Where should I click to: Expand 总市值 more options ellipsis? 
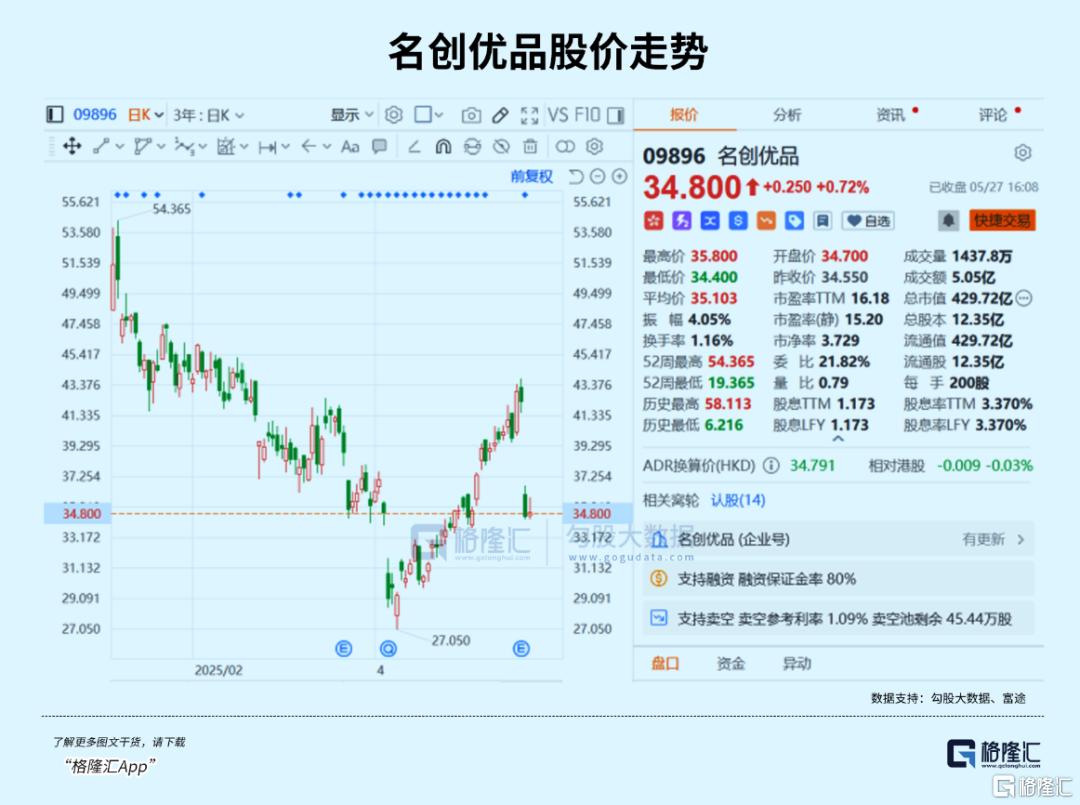(x=1024, y=298)
